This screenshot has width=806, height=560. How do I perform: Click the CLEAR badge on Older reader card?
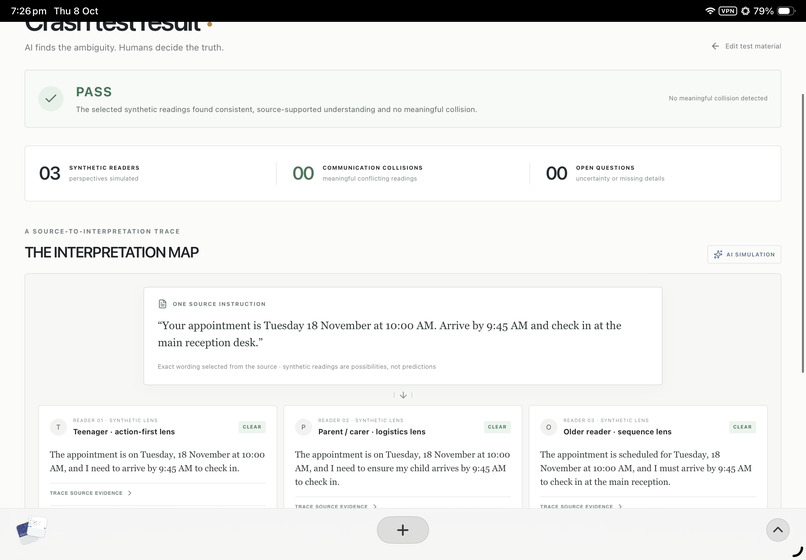[742, 427]
